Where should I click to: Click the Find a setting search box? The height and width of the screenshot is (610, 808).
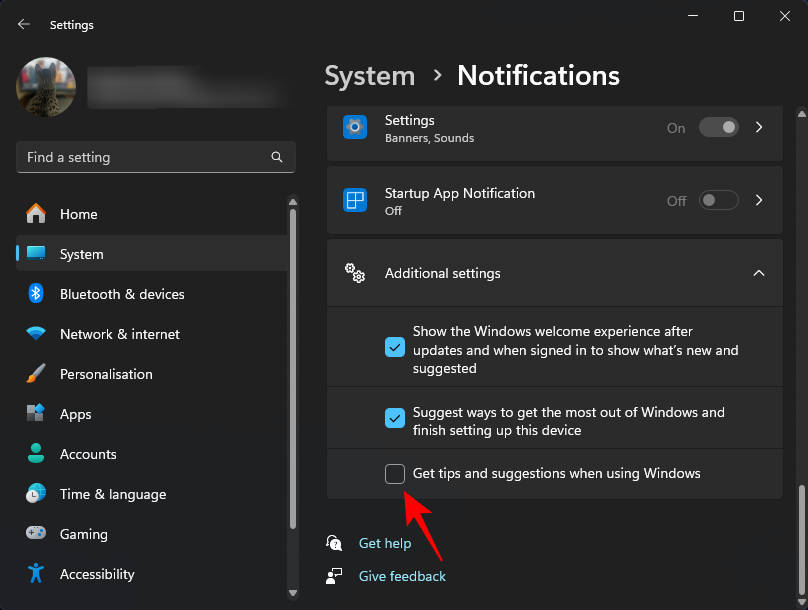[156, 157]
